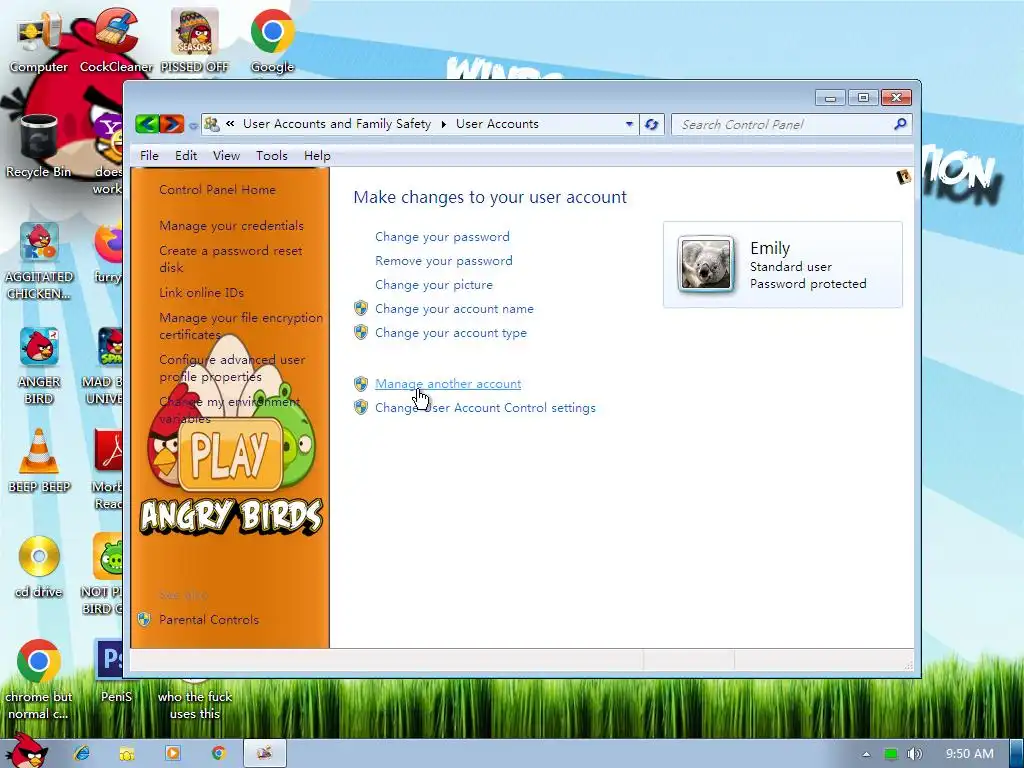Click User Accounts and Family Safety breadcrumb

(336, 124)
